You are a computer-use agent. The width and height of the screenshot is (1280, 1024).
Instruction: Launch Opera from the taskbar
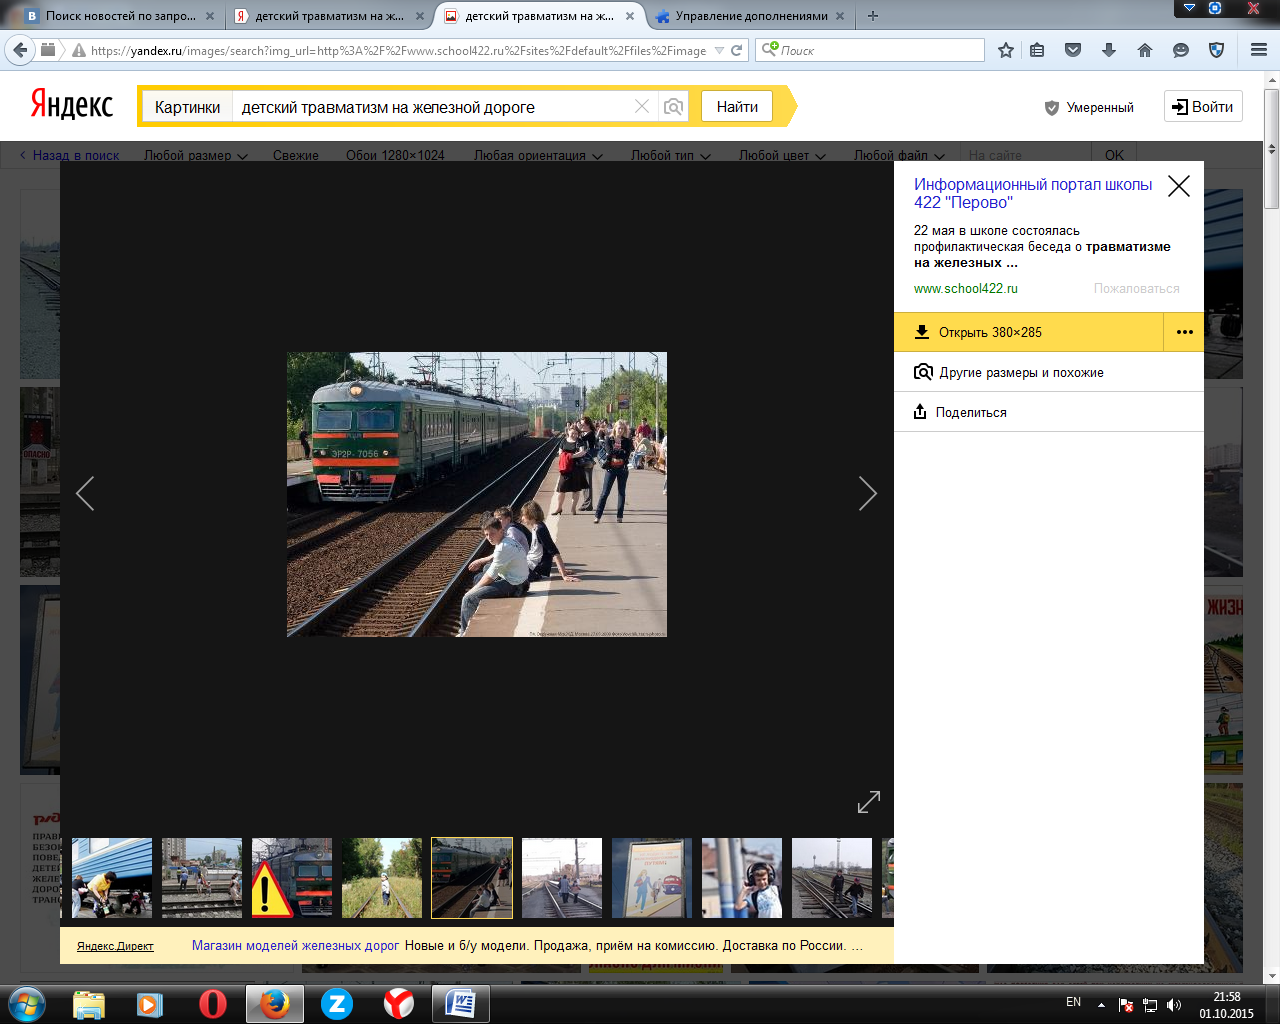point(213,1003)
